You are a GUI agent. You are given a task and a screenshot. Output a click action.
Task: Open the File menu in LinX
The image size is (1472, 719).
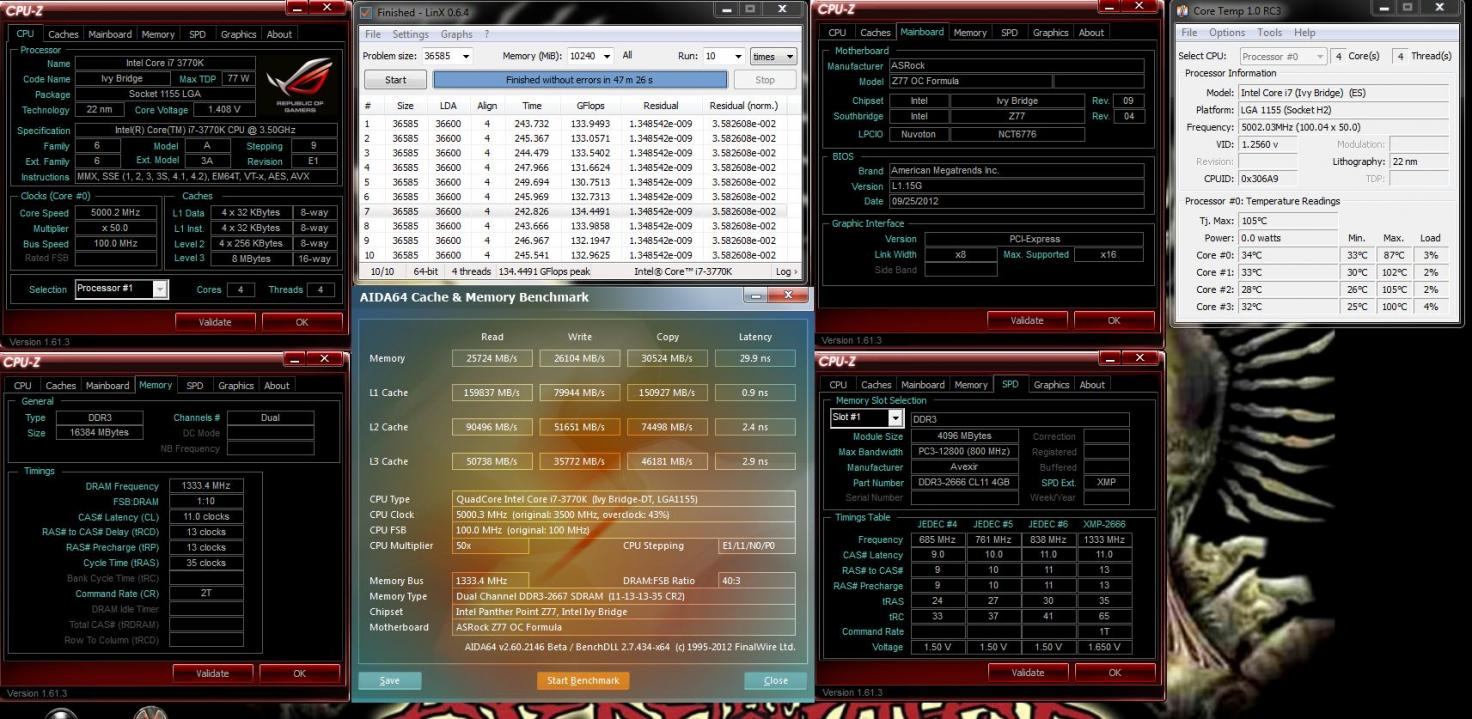click(x=372, y=34)
